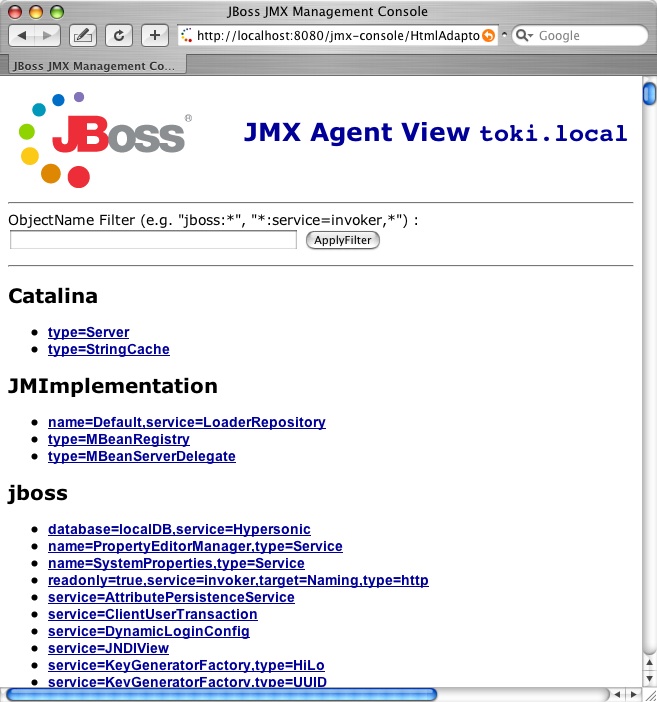
Task: Click the green zoom window button
Action: click(57, 12)
